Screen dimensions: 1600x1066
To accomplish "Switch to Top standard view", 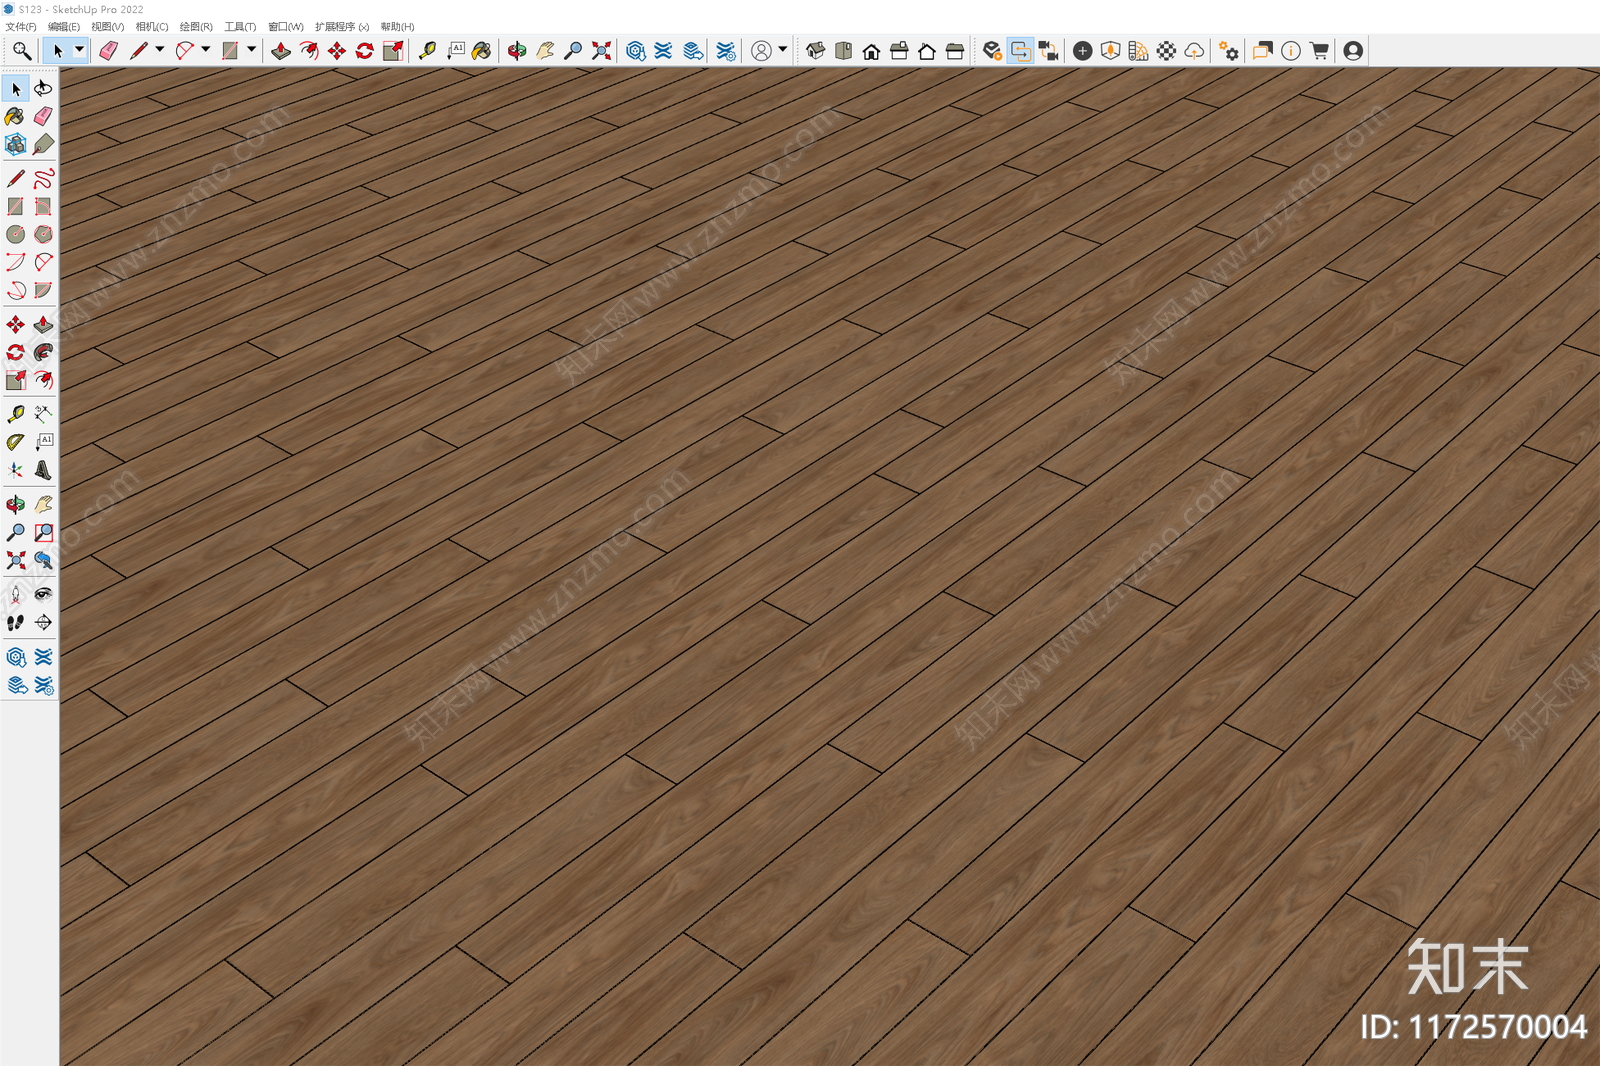I will click(x=844, y=51).
